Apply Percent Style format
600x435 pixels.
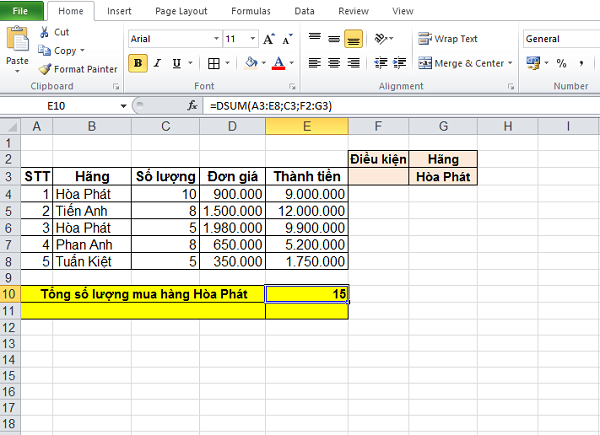pos(561,63)
